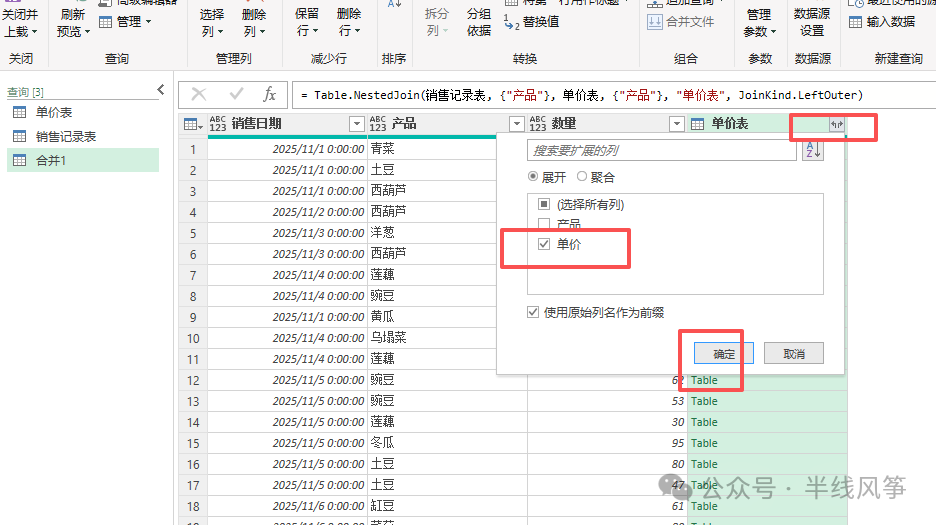Select the 聚合 radio button
Viewport: 936px width, 525px height.
tap(582, 177)
